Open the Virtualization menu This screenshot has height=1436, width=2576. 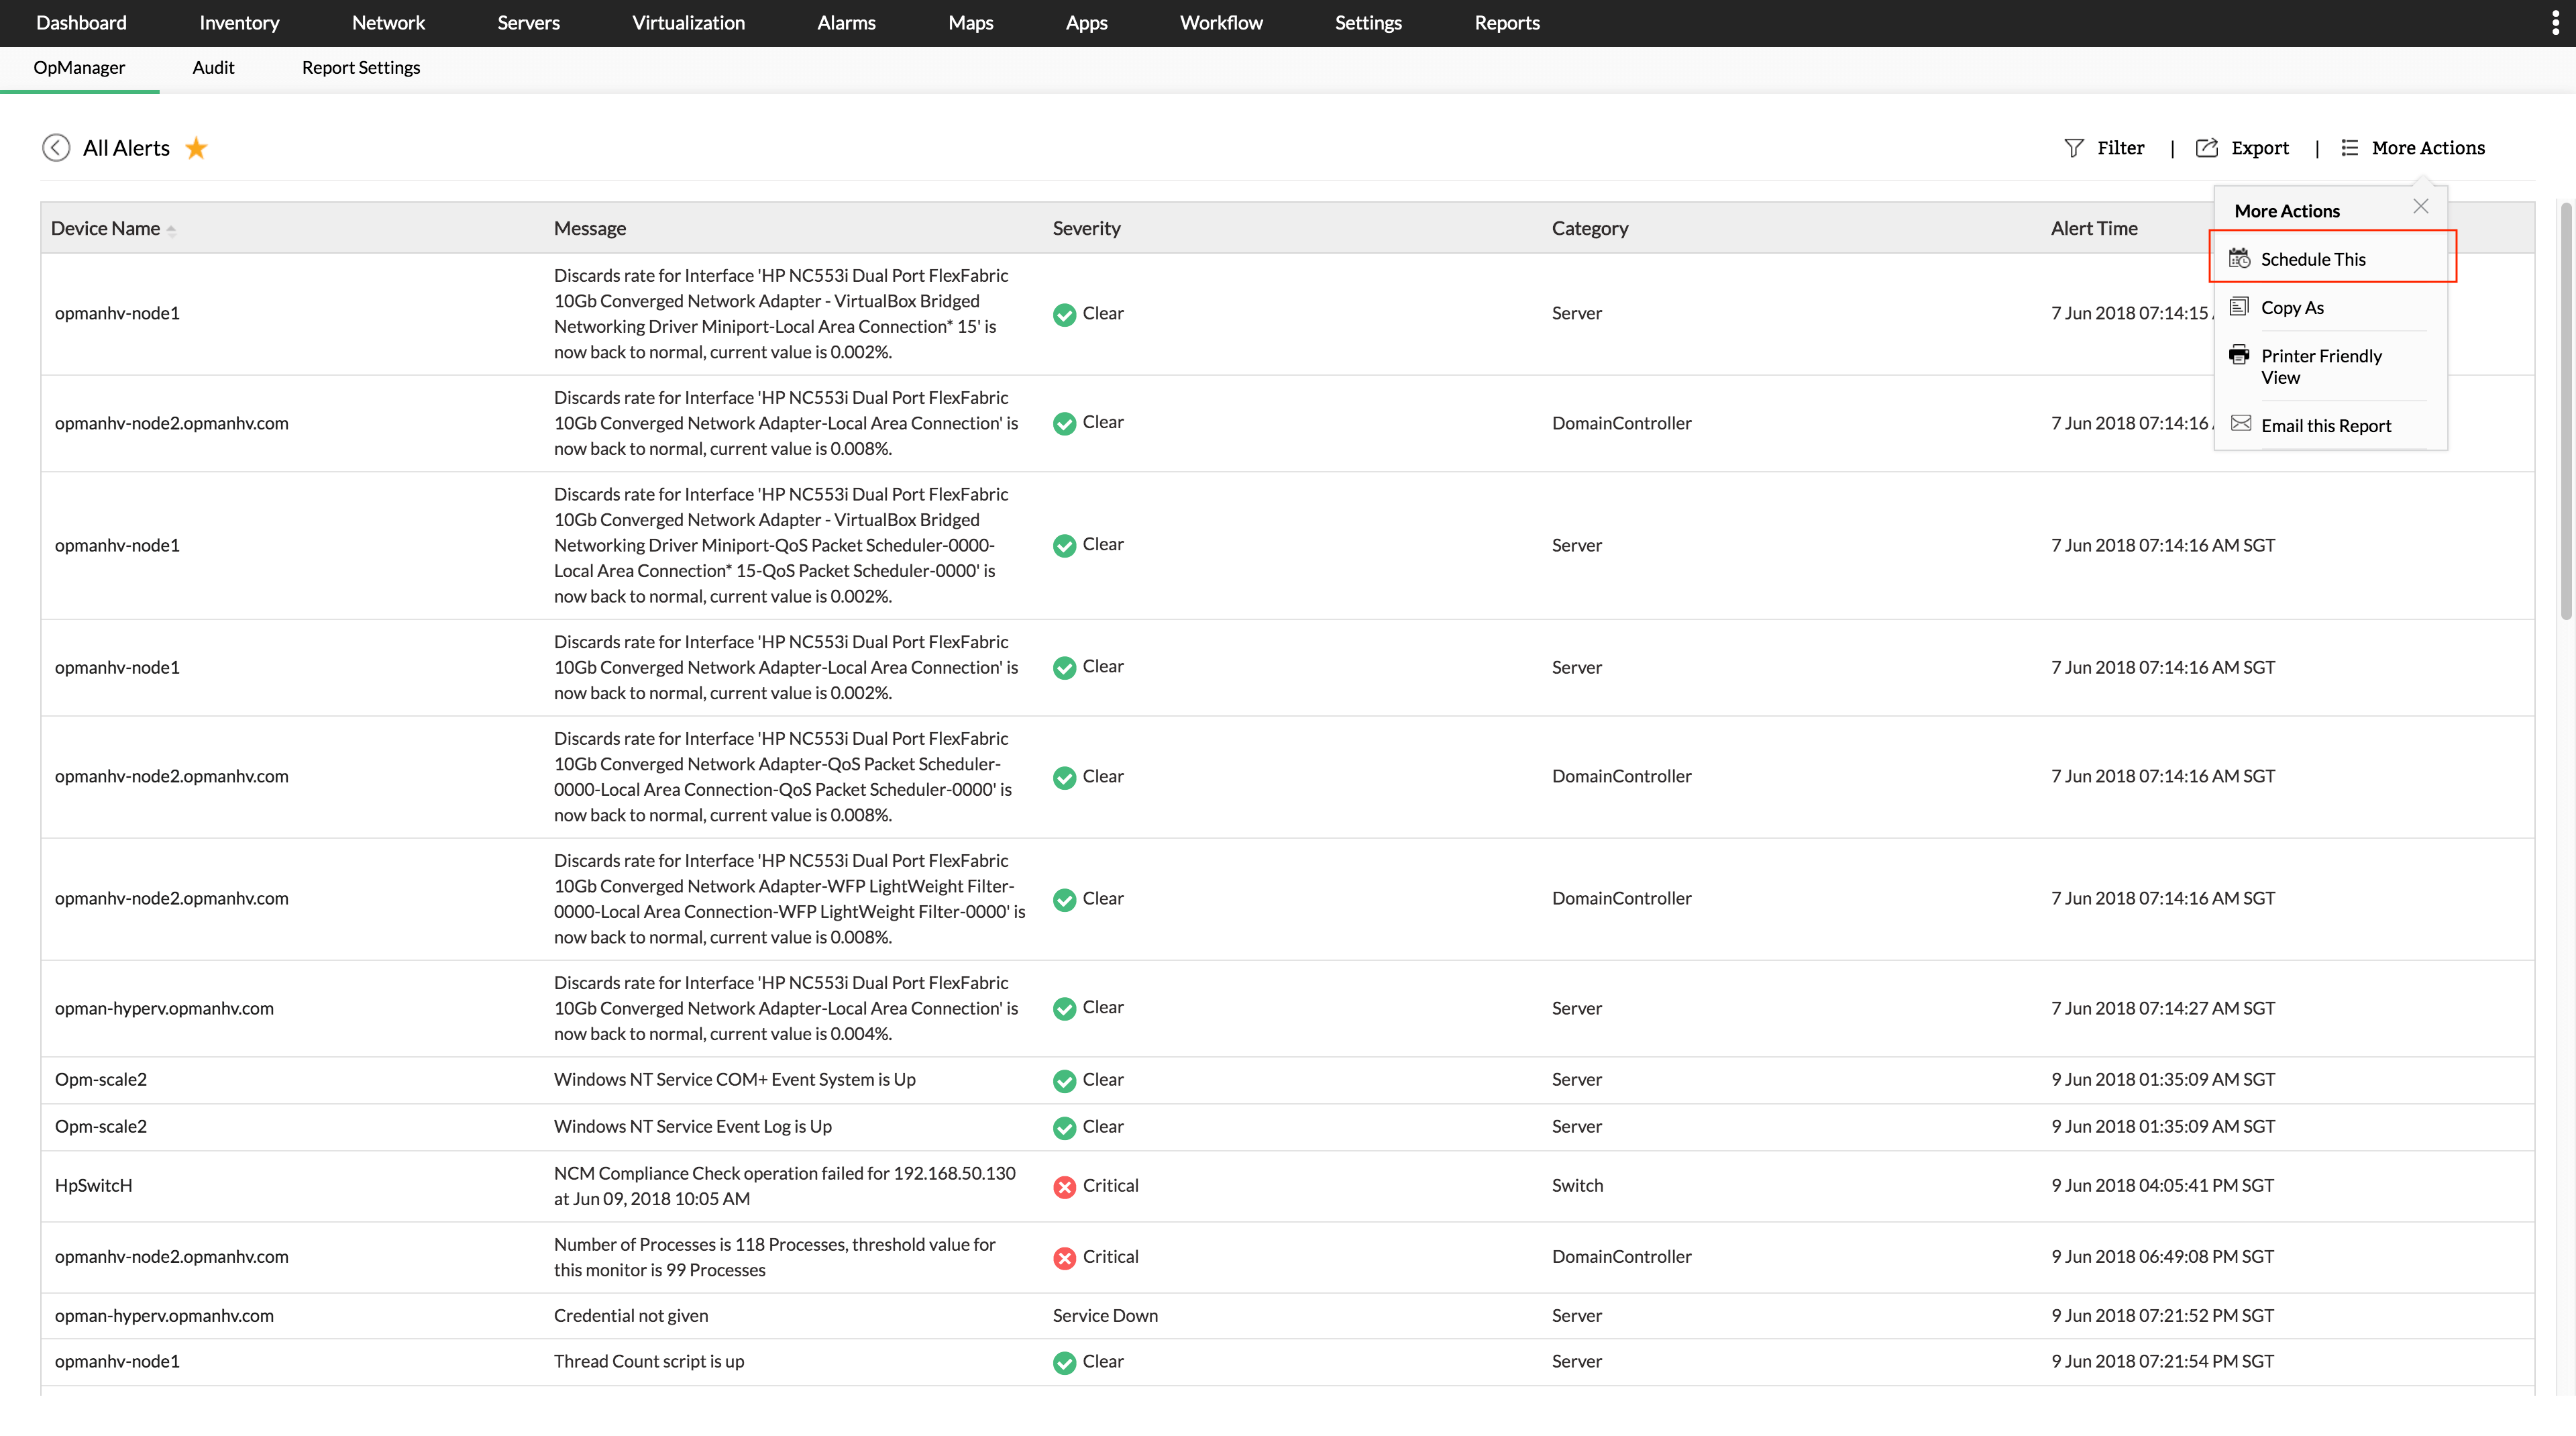(688, 23)
